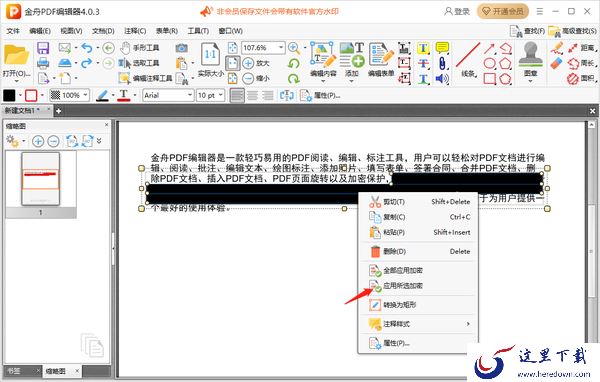
Task: Open the zoom level 107.6% dropdown
Action: (281, 47)
